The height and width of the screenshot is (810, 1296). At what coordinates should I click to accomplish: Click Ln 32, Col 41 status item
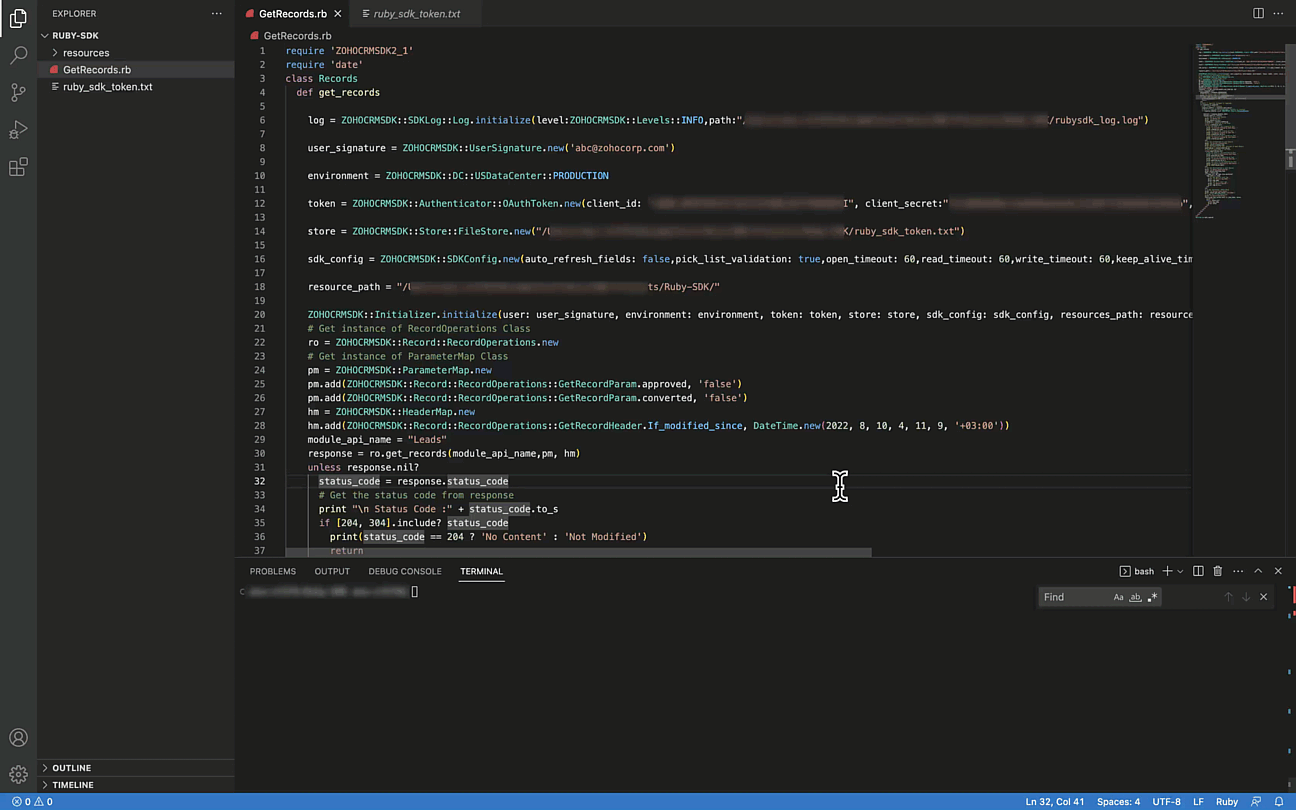tap(1055, 802)
